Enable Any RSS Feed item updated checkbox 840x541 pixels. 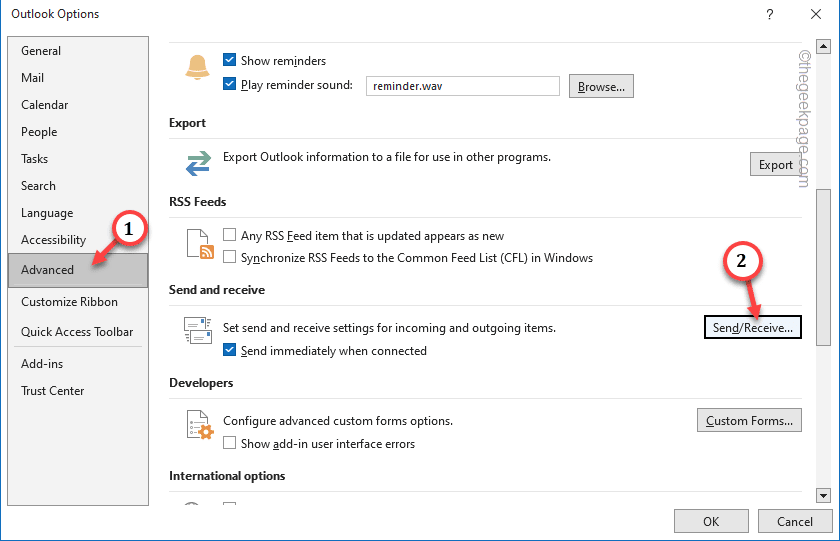[x=229, y=235]
